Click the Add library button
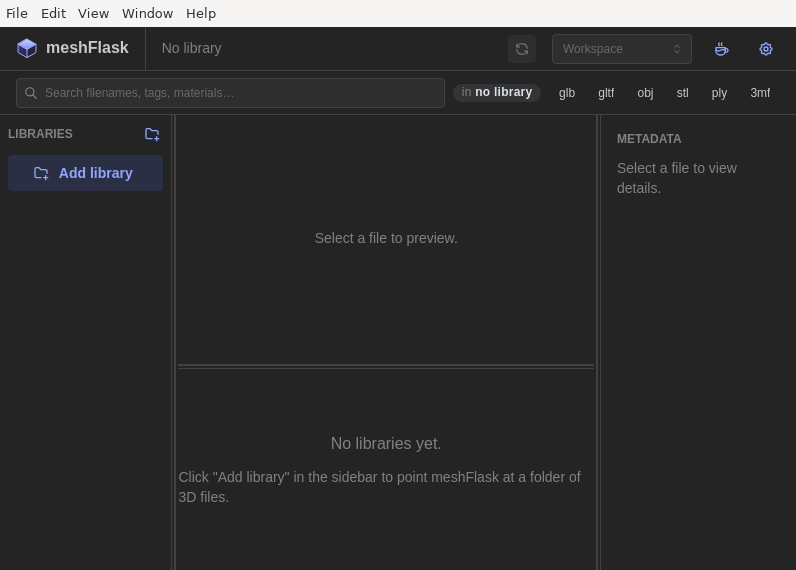 pyautogui.click(x=85, y=173)
